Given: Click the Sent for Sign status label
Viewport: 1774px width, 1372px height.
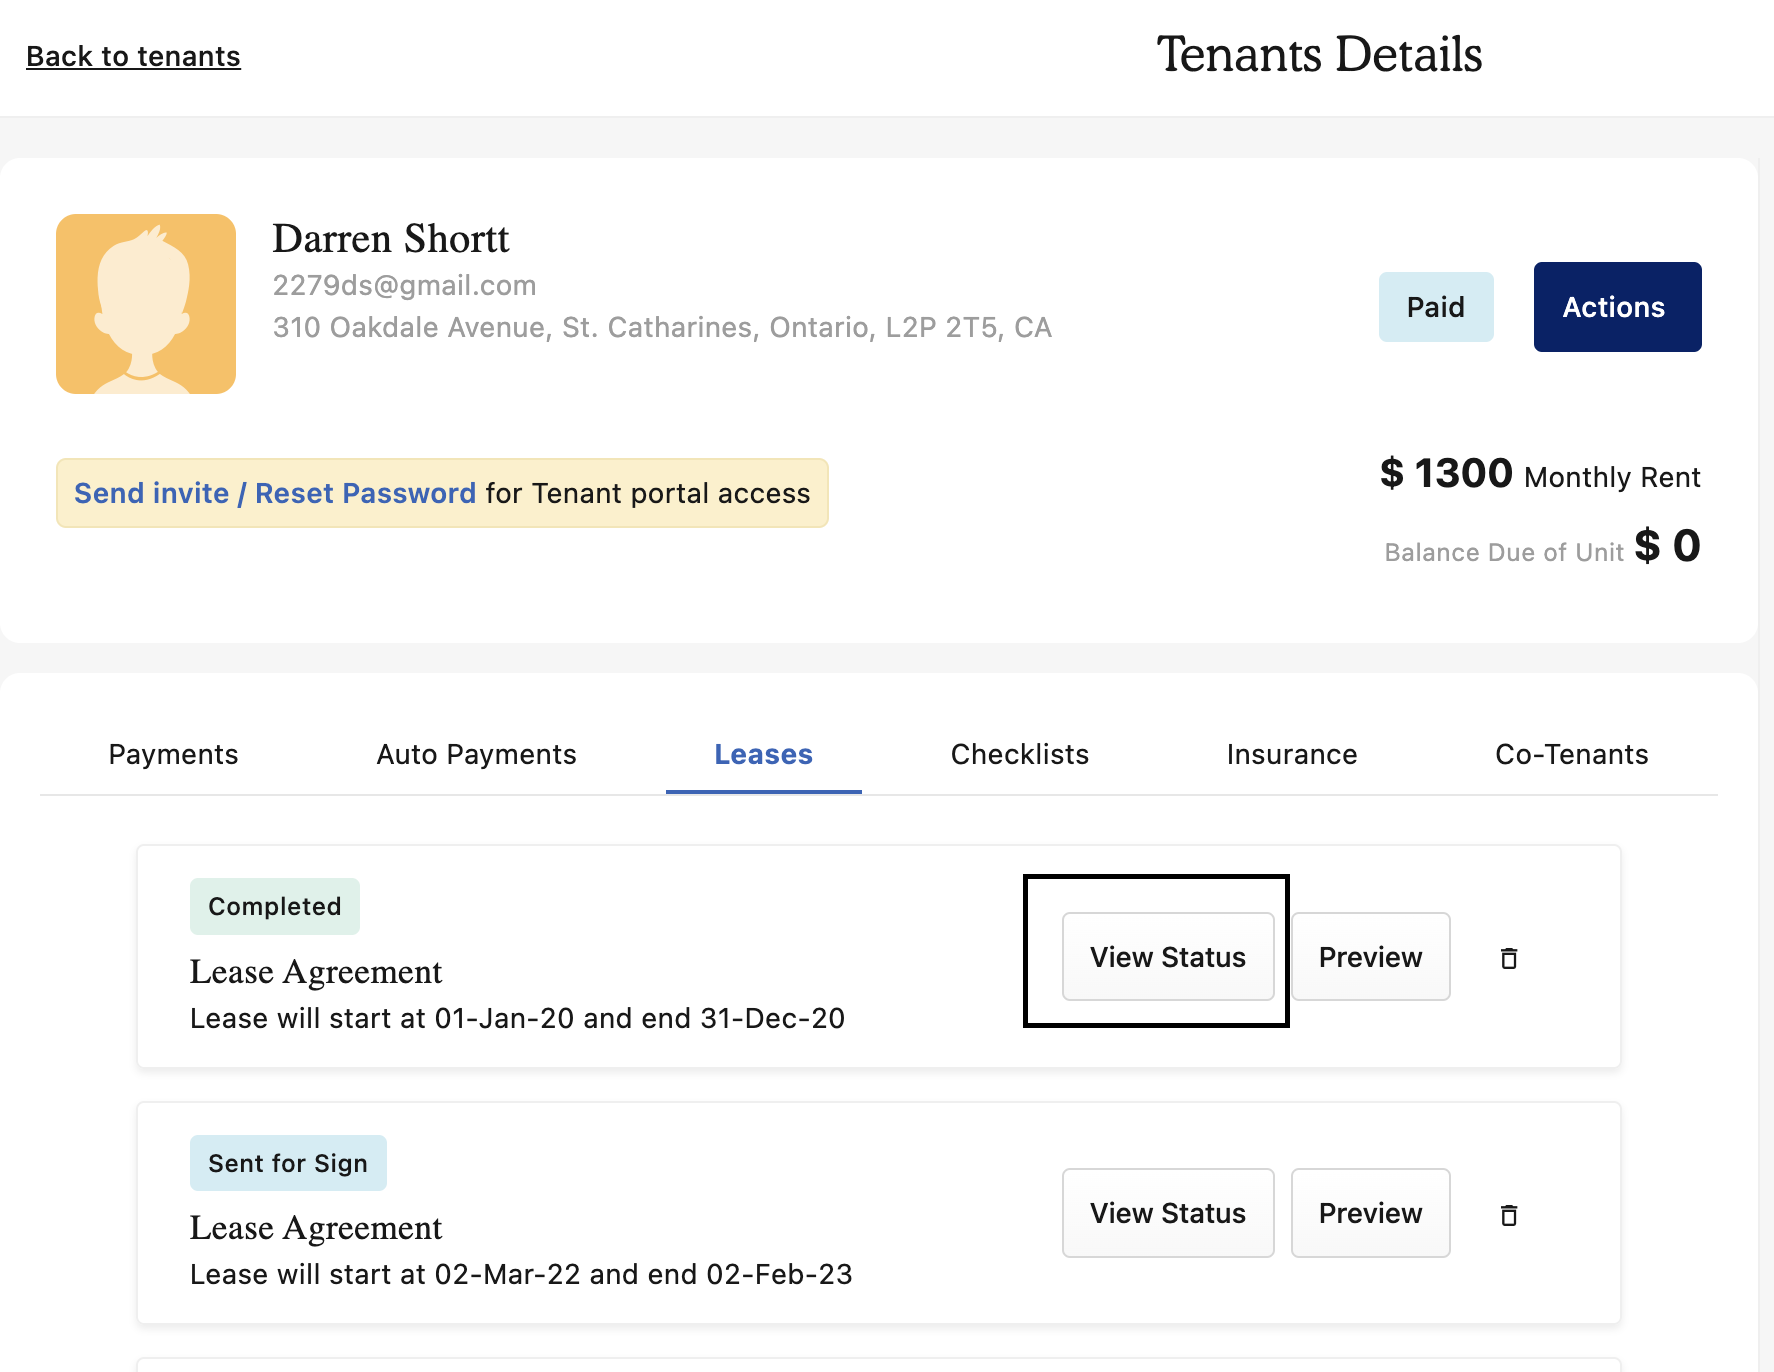Looking at the screenshot, I should click(x=288, y=1163).
